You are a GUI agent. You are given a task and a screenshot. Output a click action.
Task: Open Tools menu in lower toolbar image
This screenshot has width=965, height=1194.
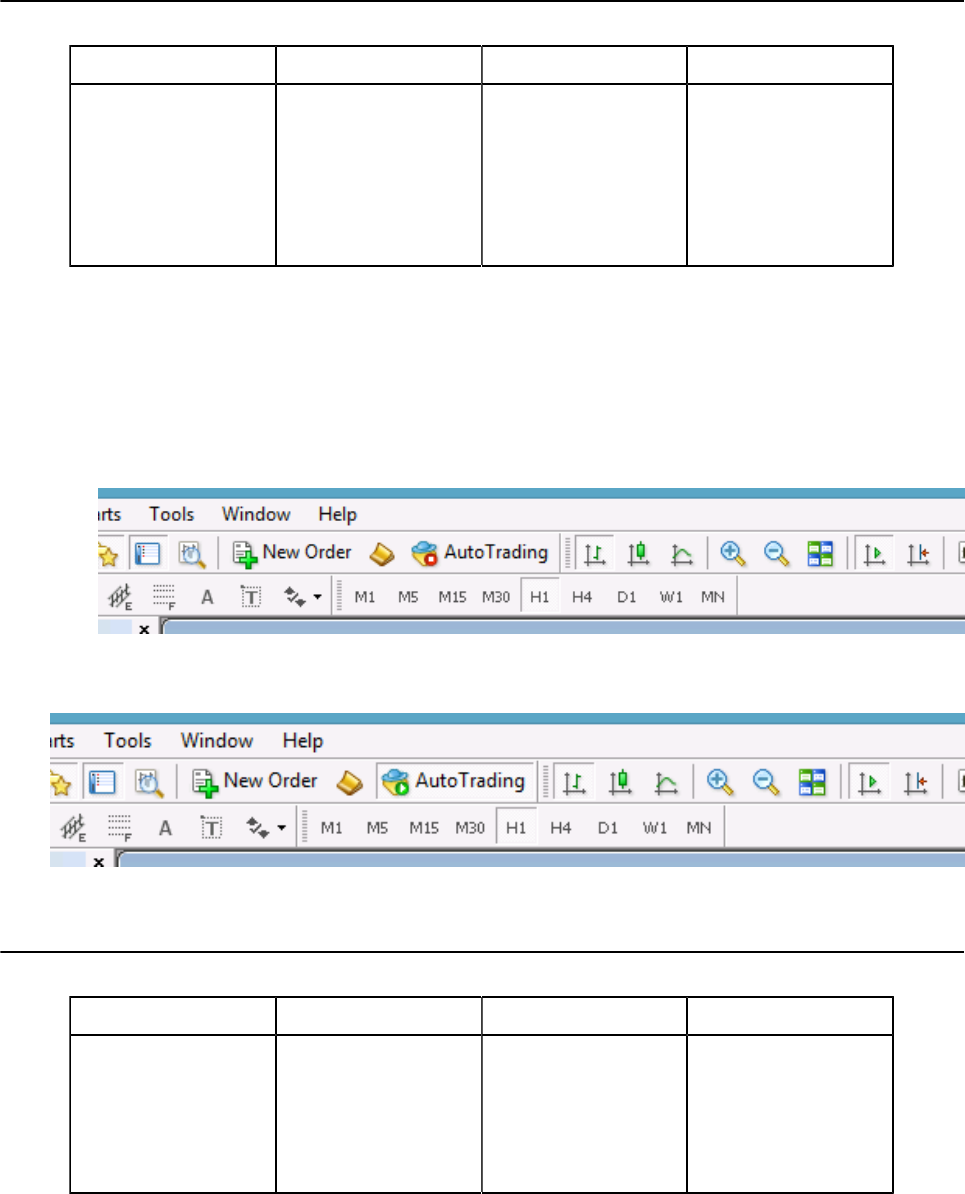[x=128, y=740]
